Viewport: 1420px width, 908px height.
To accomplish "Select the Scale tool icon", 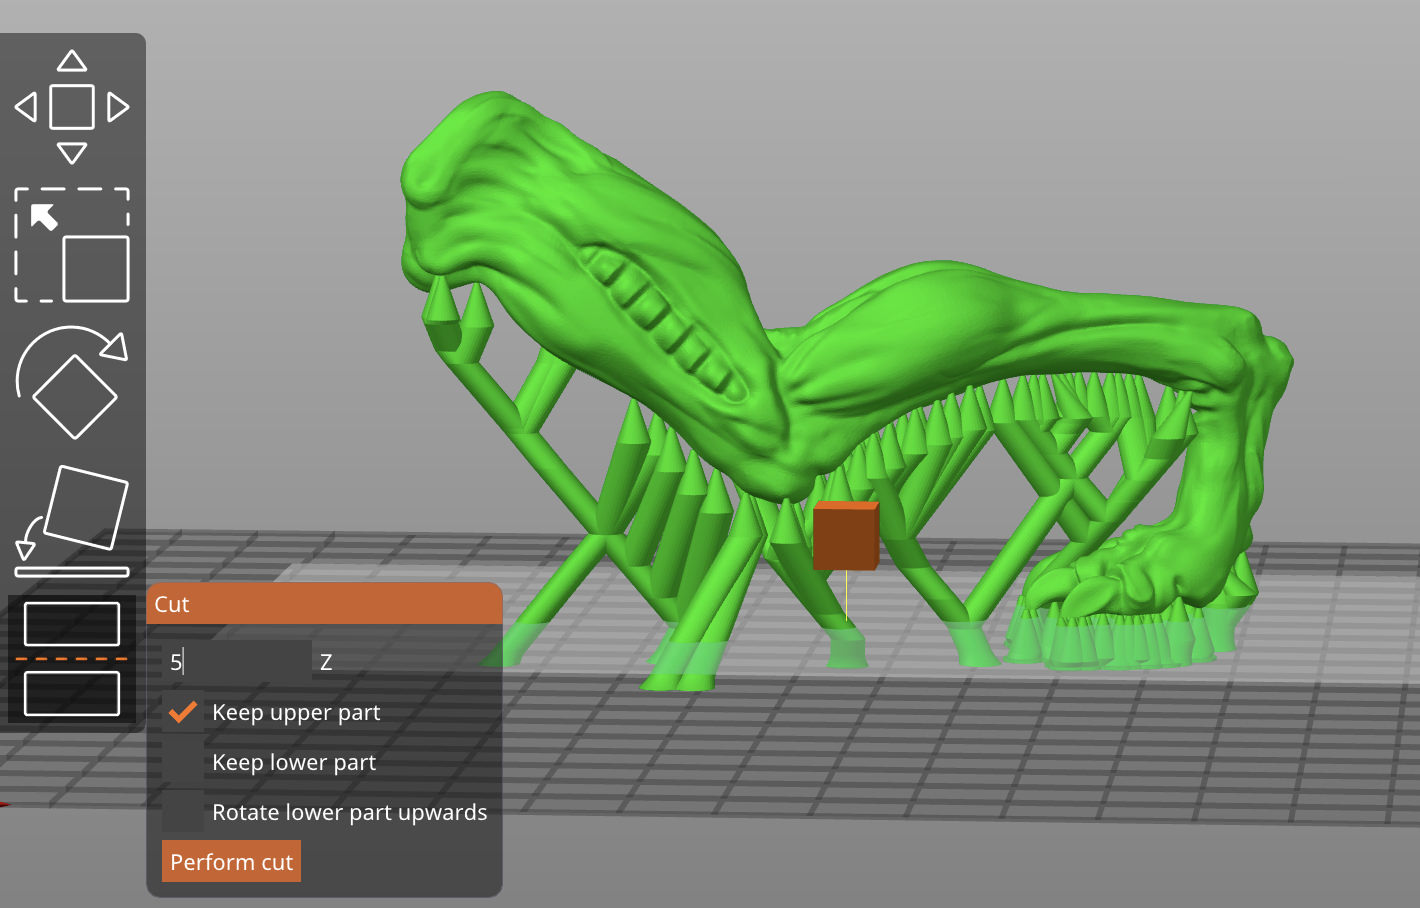I will [x=72, y=245].
